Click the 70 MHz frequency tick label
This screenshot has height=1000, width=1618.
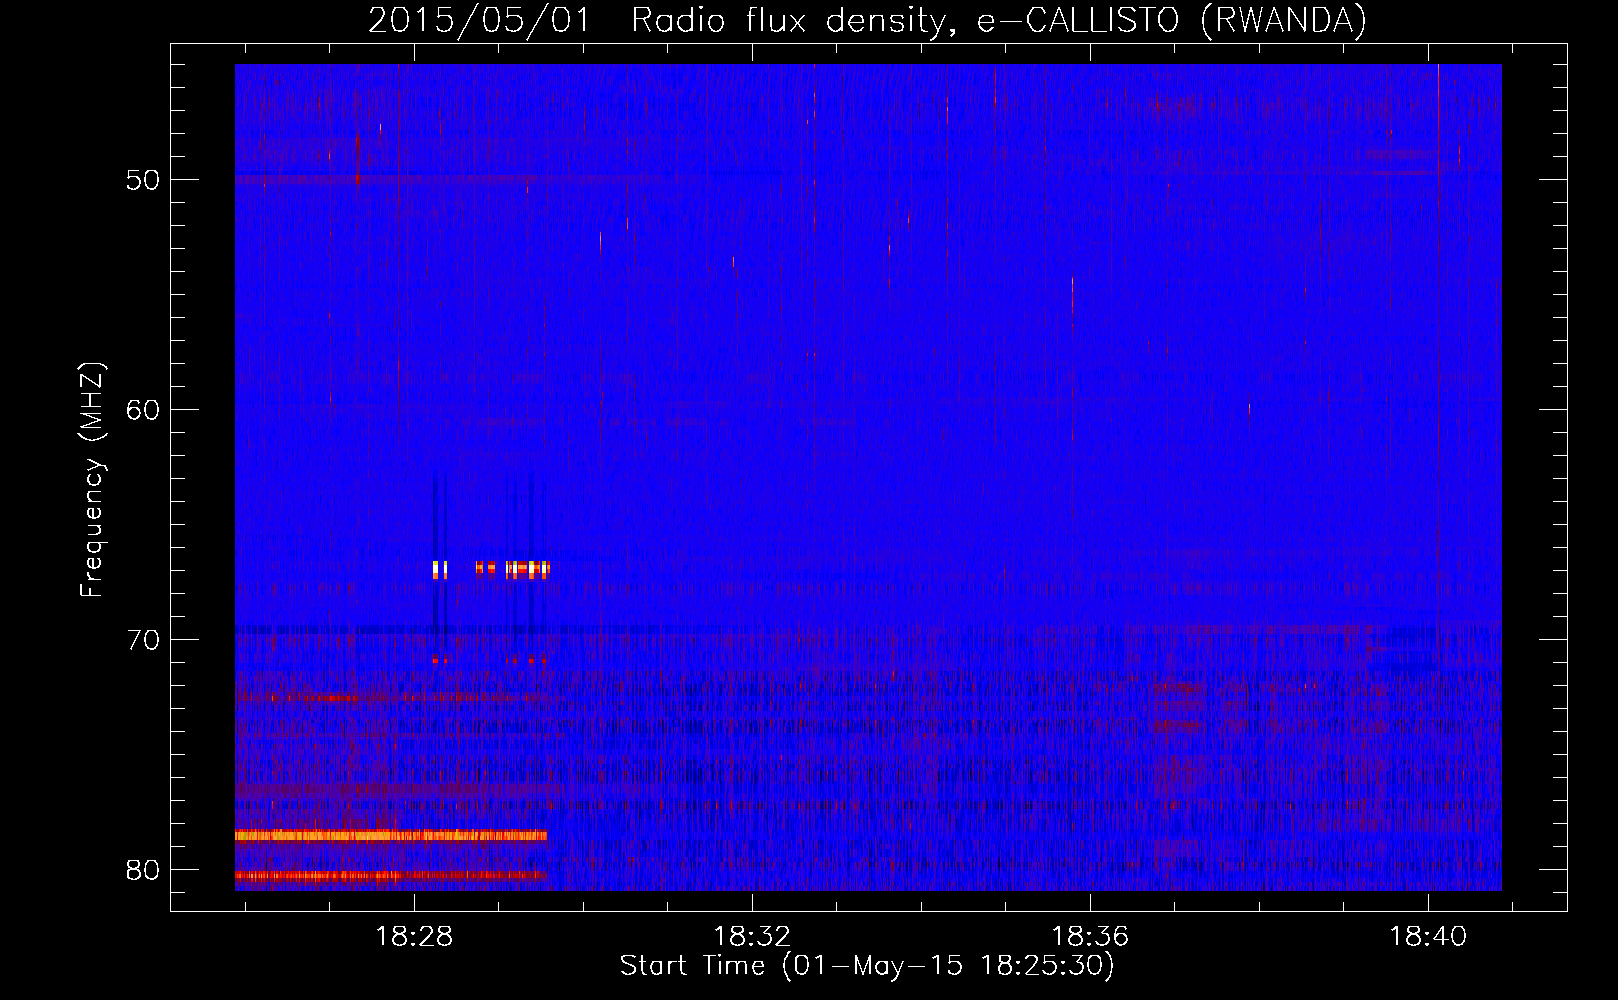click(143, 640)
